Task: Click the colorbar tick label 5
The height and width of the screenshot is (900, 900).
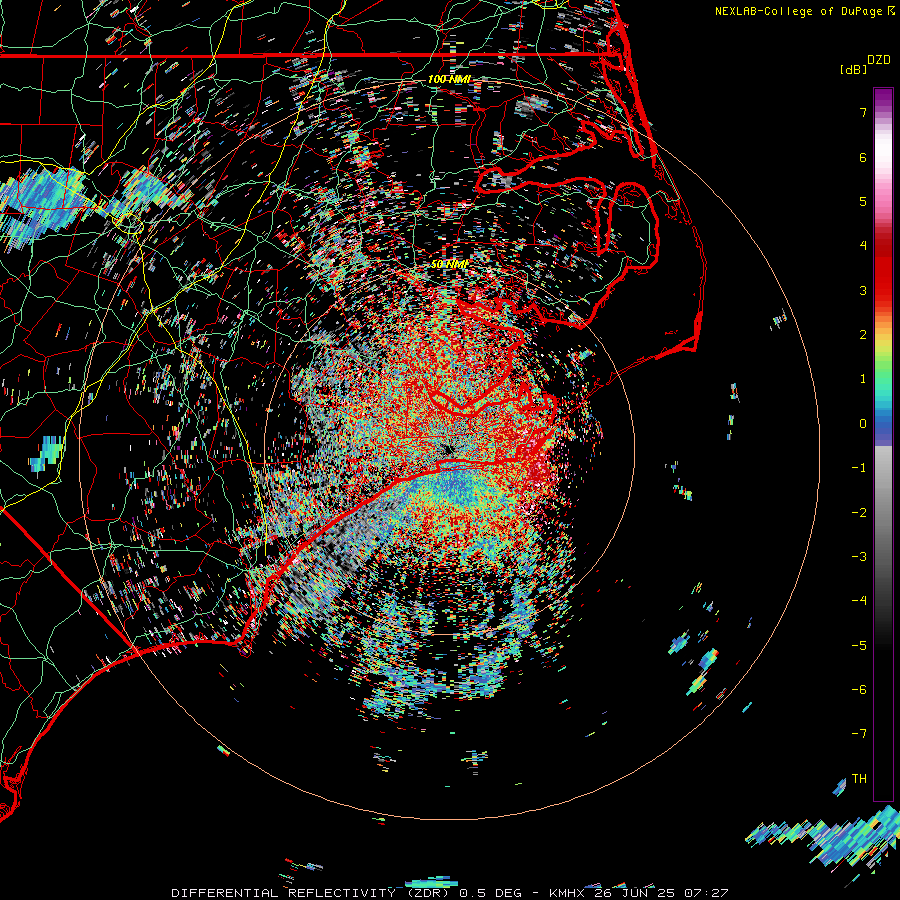Action: (863, 201)
